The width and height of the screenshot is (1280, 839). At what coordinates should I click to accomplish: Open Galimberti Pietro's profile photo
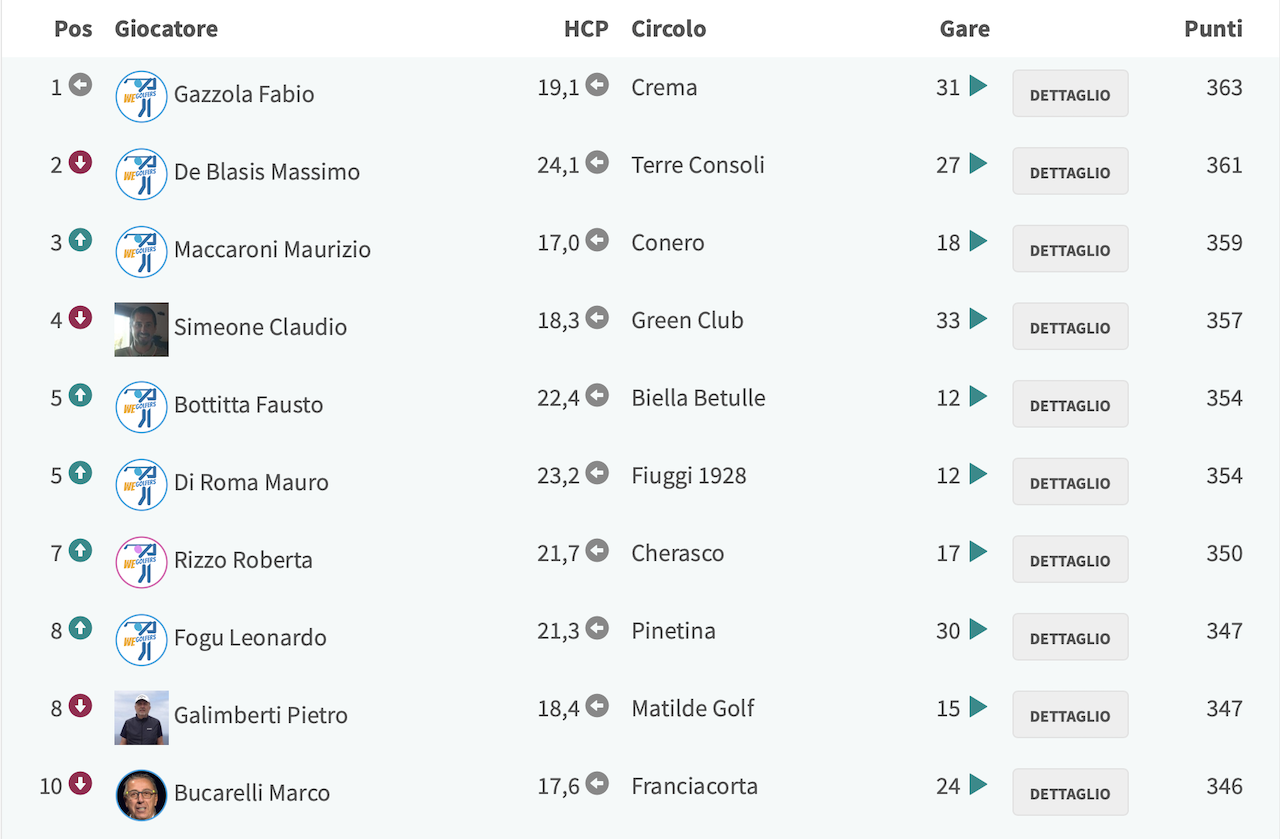[141, 718]
